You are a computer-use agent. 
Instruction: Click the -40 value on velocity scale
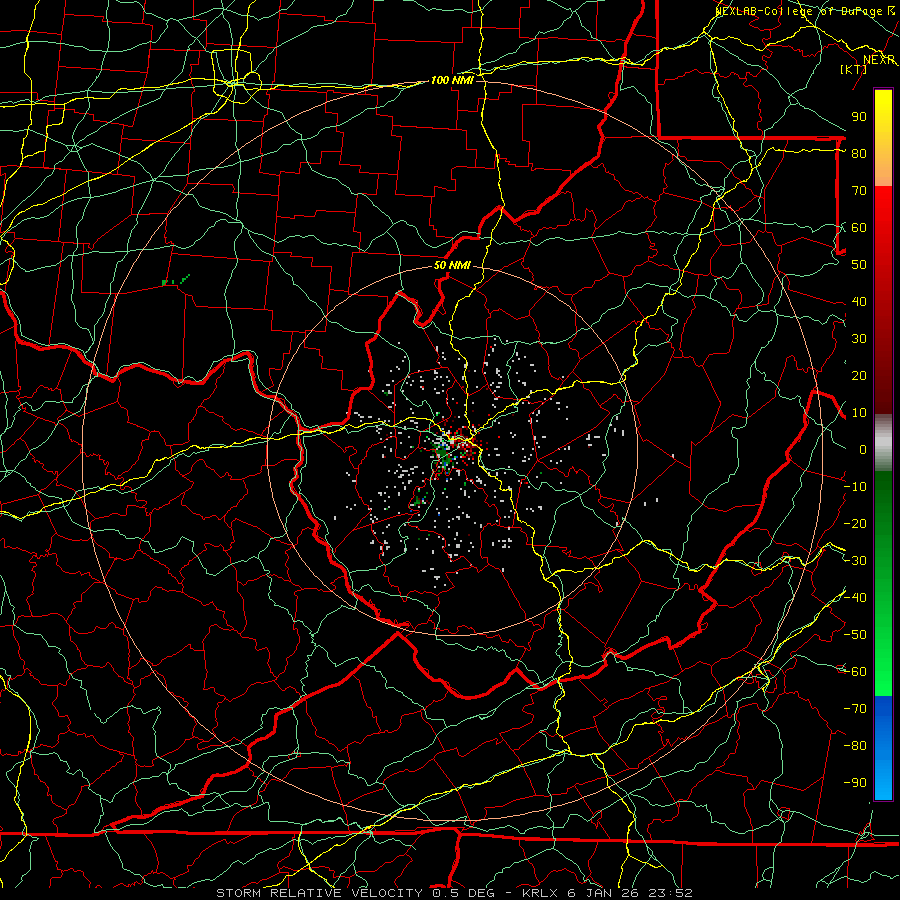tap(855, 598)
